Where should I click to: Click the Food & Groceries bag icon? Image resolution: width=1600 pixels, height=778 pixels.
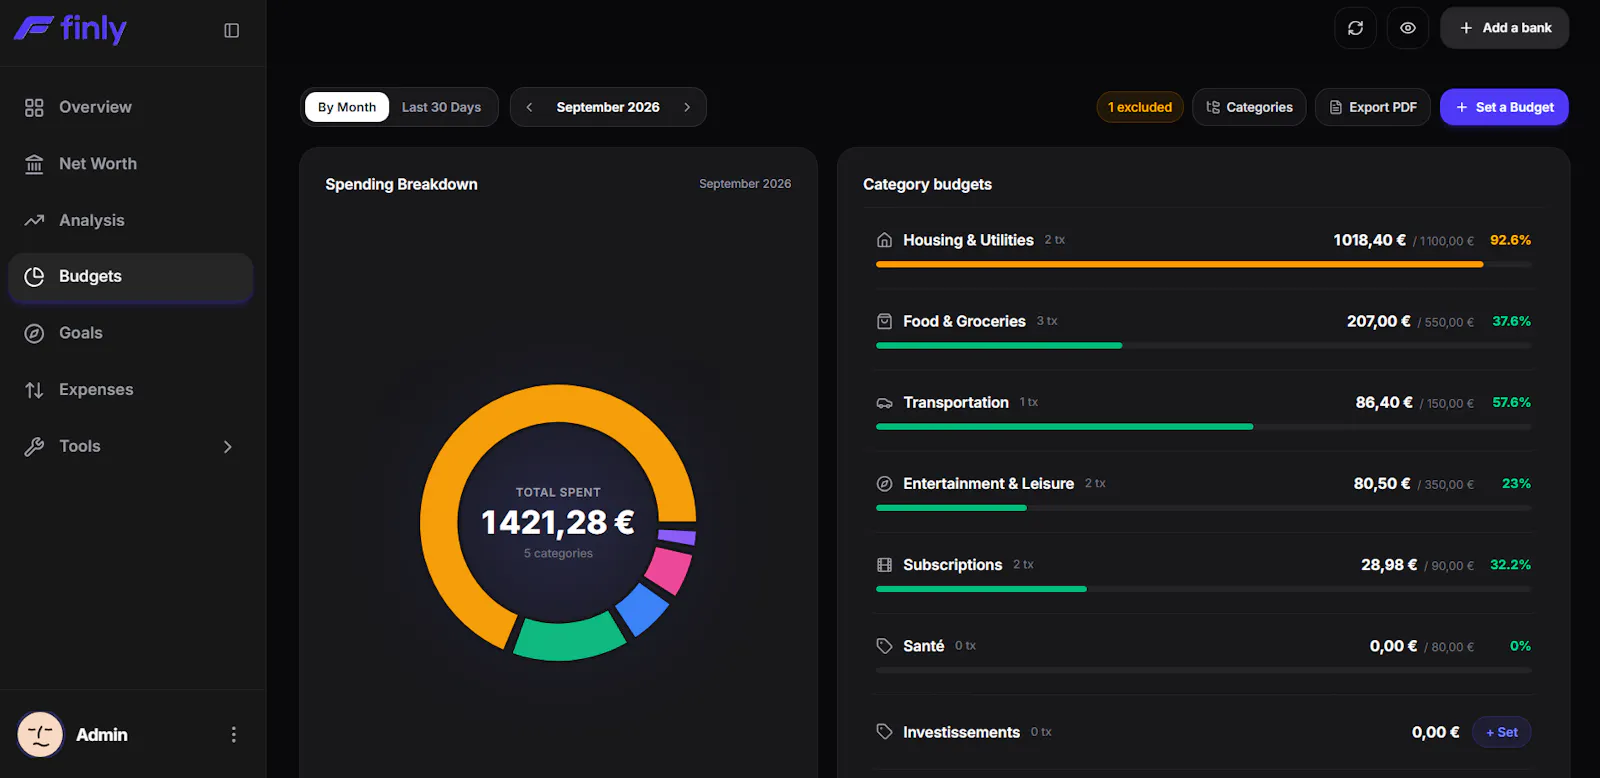884,321
